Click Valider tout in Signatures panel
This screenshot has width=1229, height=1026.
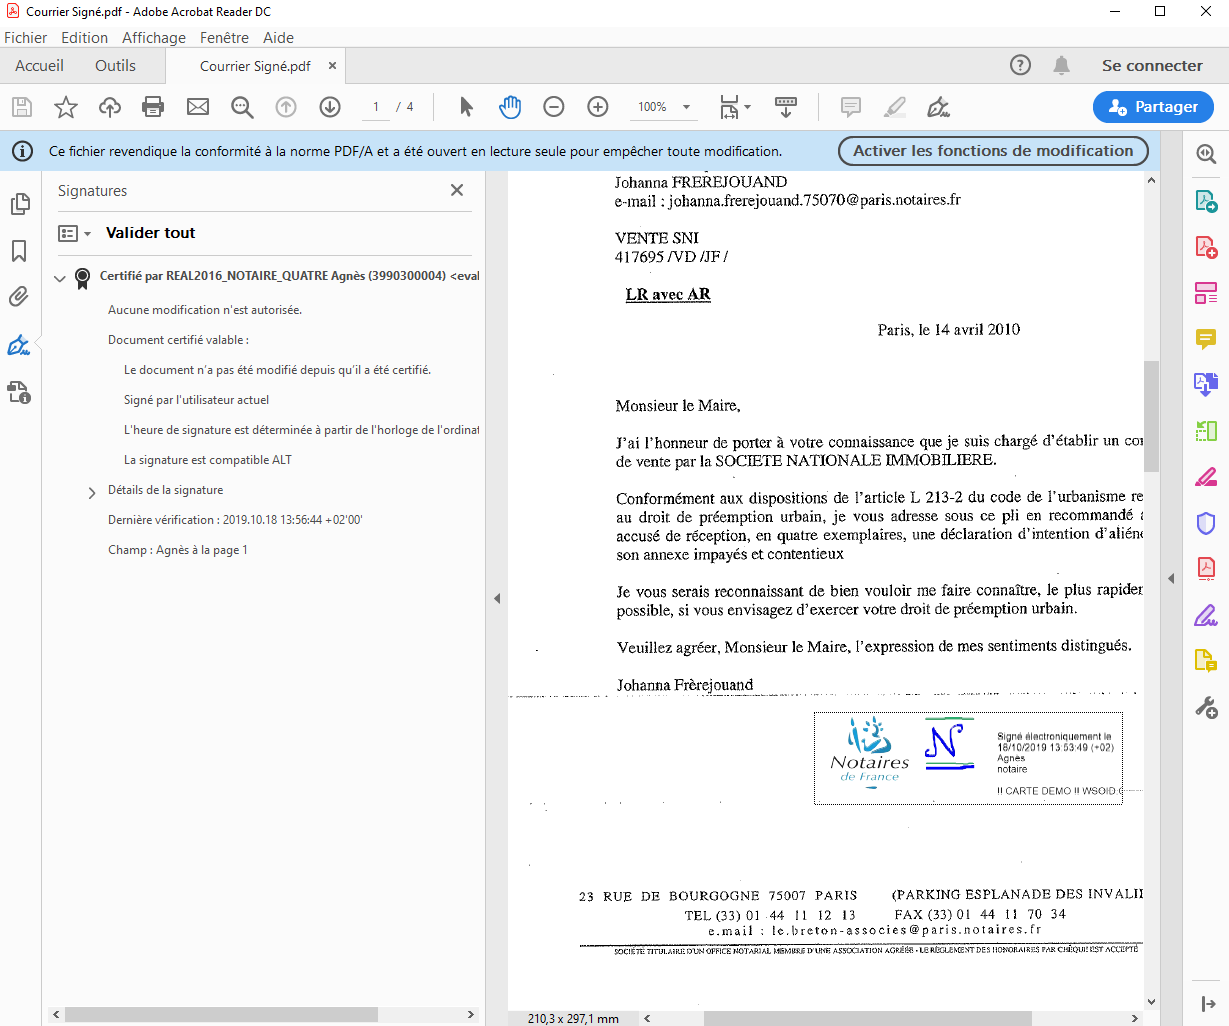click(x=150, y=233)
